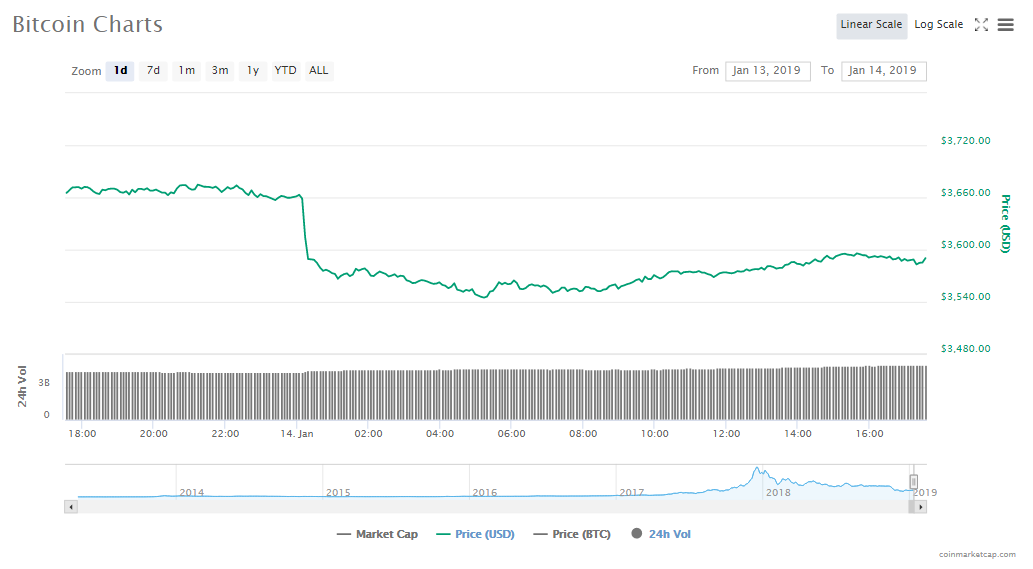Click the To date field
This screenshot has width=1033, height=569.
point(883,71)
